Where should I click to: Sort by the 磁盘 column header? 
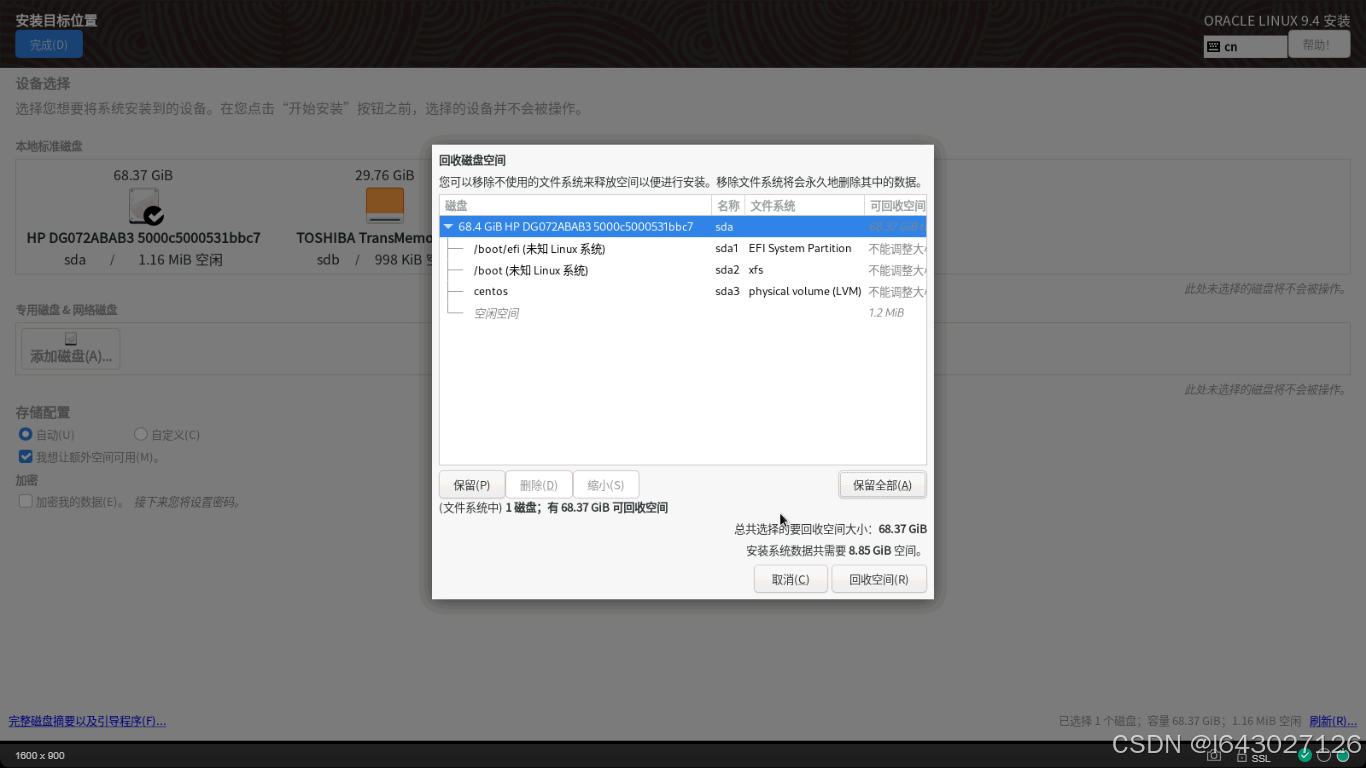(x=575, y=205)
